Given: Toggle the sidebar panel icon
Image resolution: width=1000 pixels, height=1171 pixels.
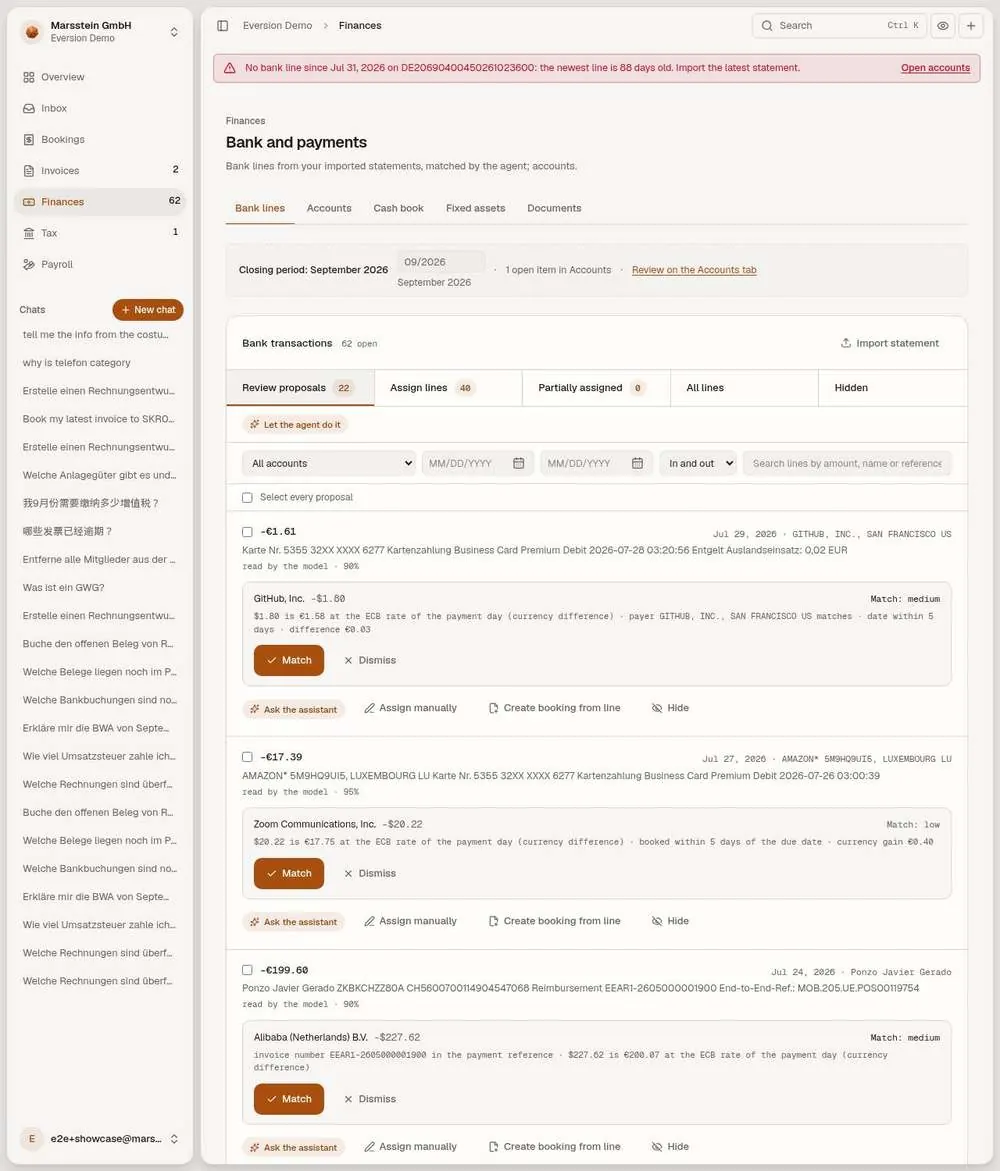Looking at the screenshot, I should point(223,25).
